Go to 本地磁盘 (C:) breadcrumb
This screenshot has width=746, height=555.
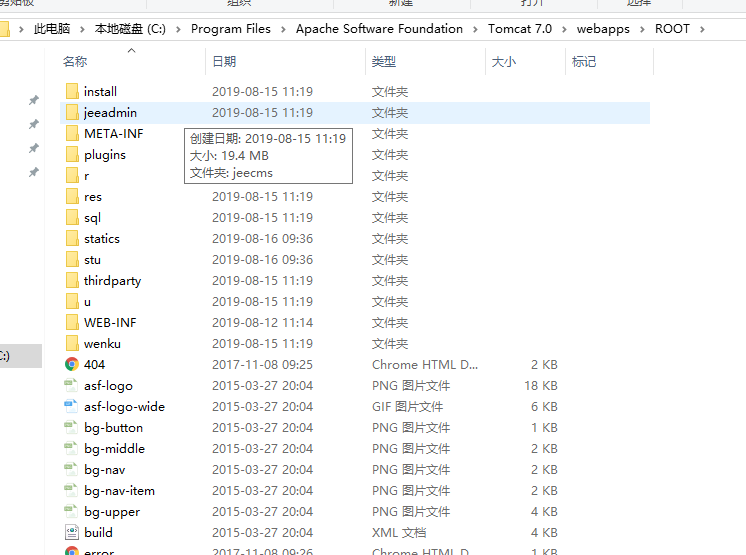click(130, 29)
